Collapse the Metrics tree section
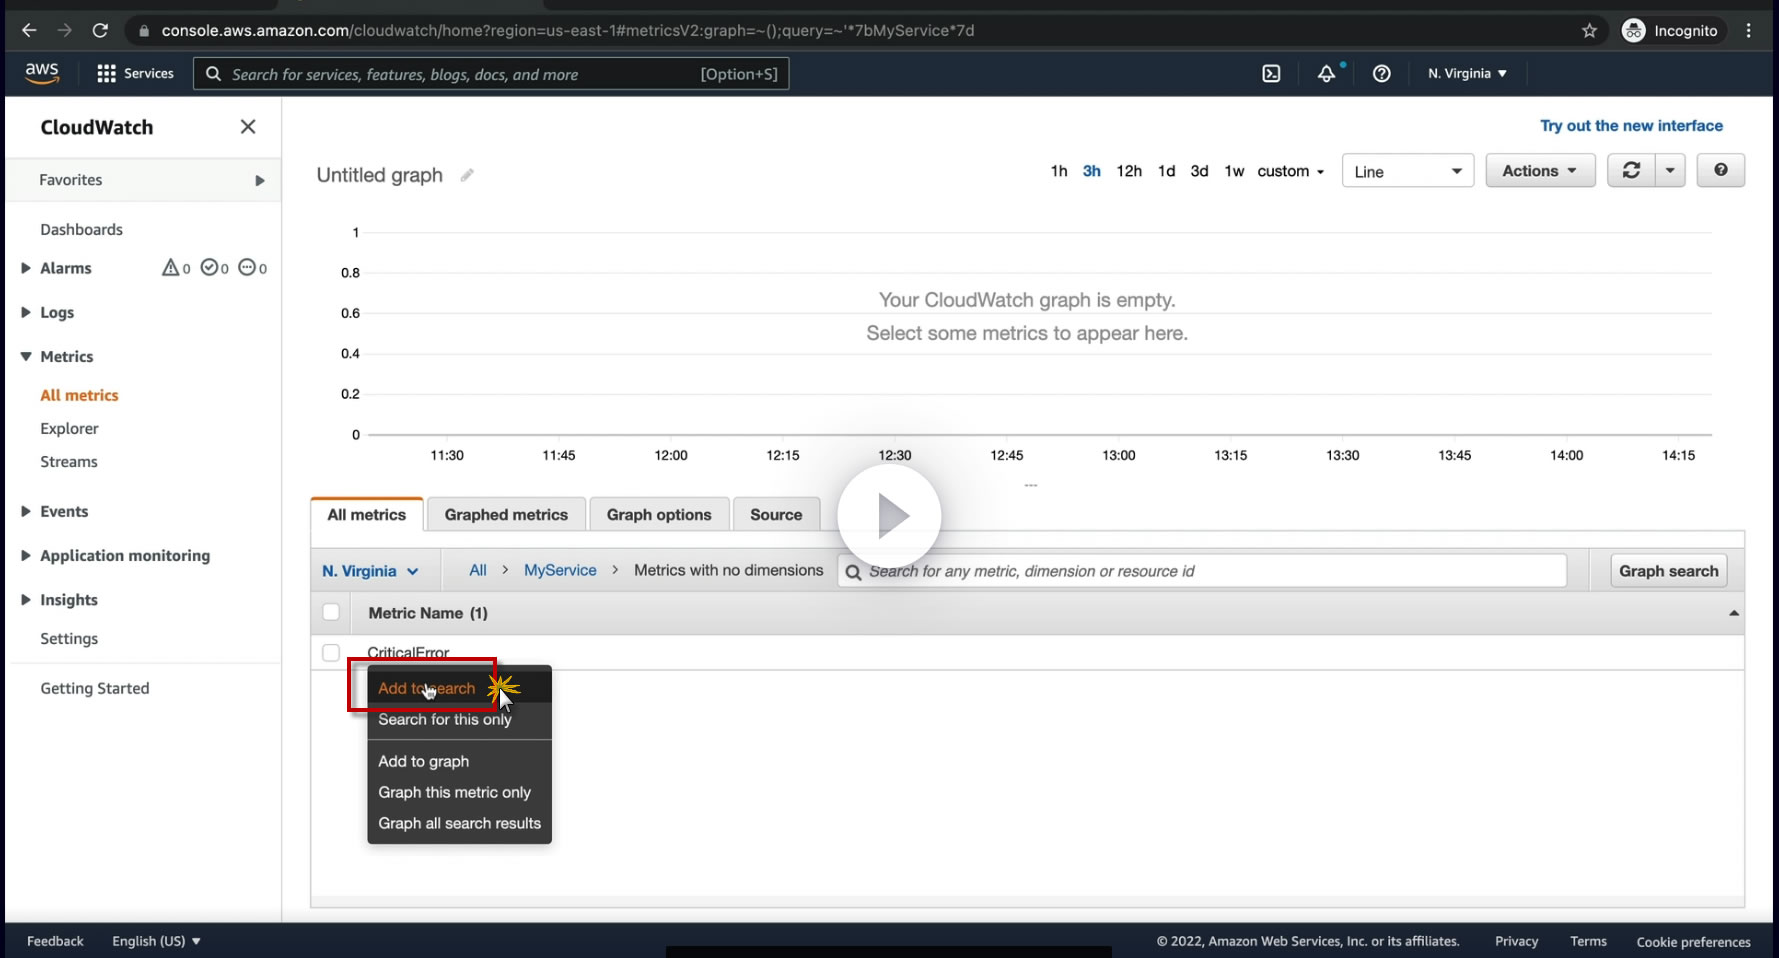Image resolution: width=1779 pixels, height=958 pixels. pyautogui.click(x=26, y=356)
